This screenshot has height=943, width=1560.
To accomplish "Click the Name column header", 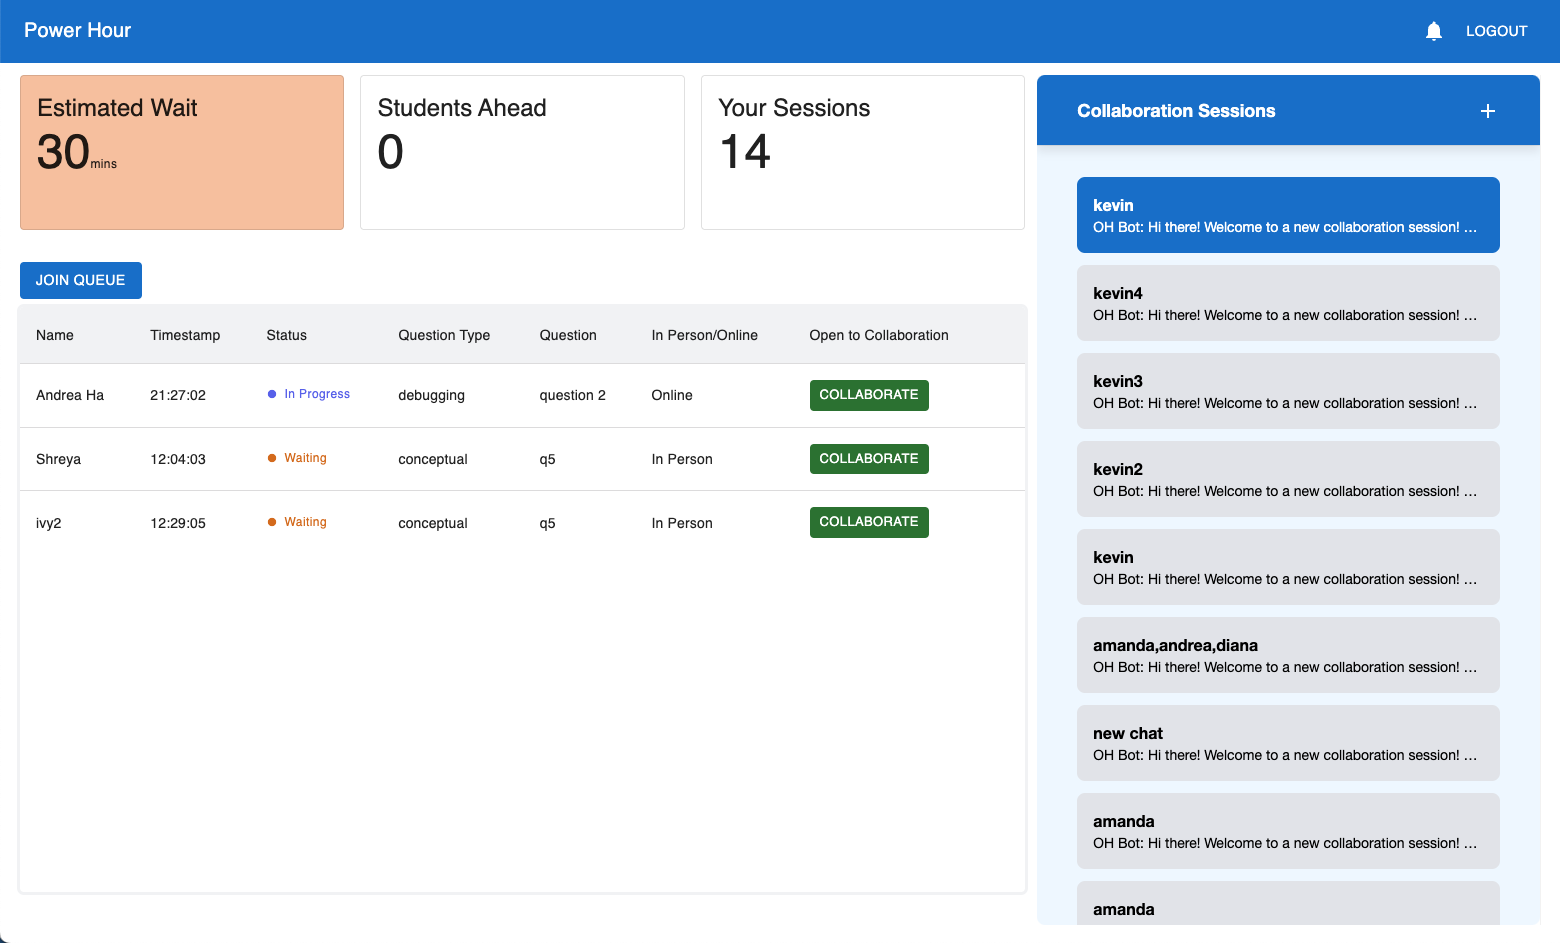I will (55, 335).
